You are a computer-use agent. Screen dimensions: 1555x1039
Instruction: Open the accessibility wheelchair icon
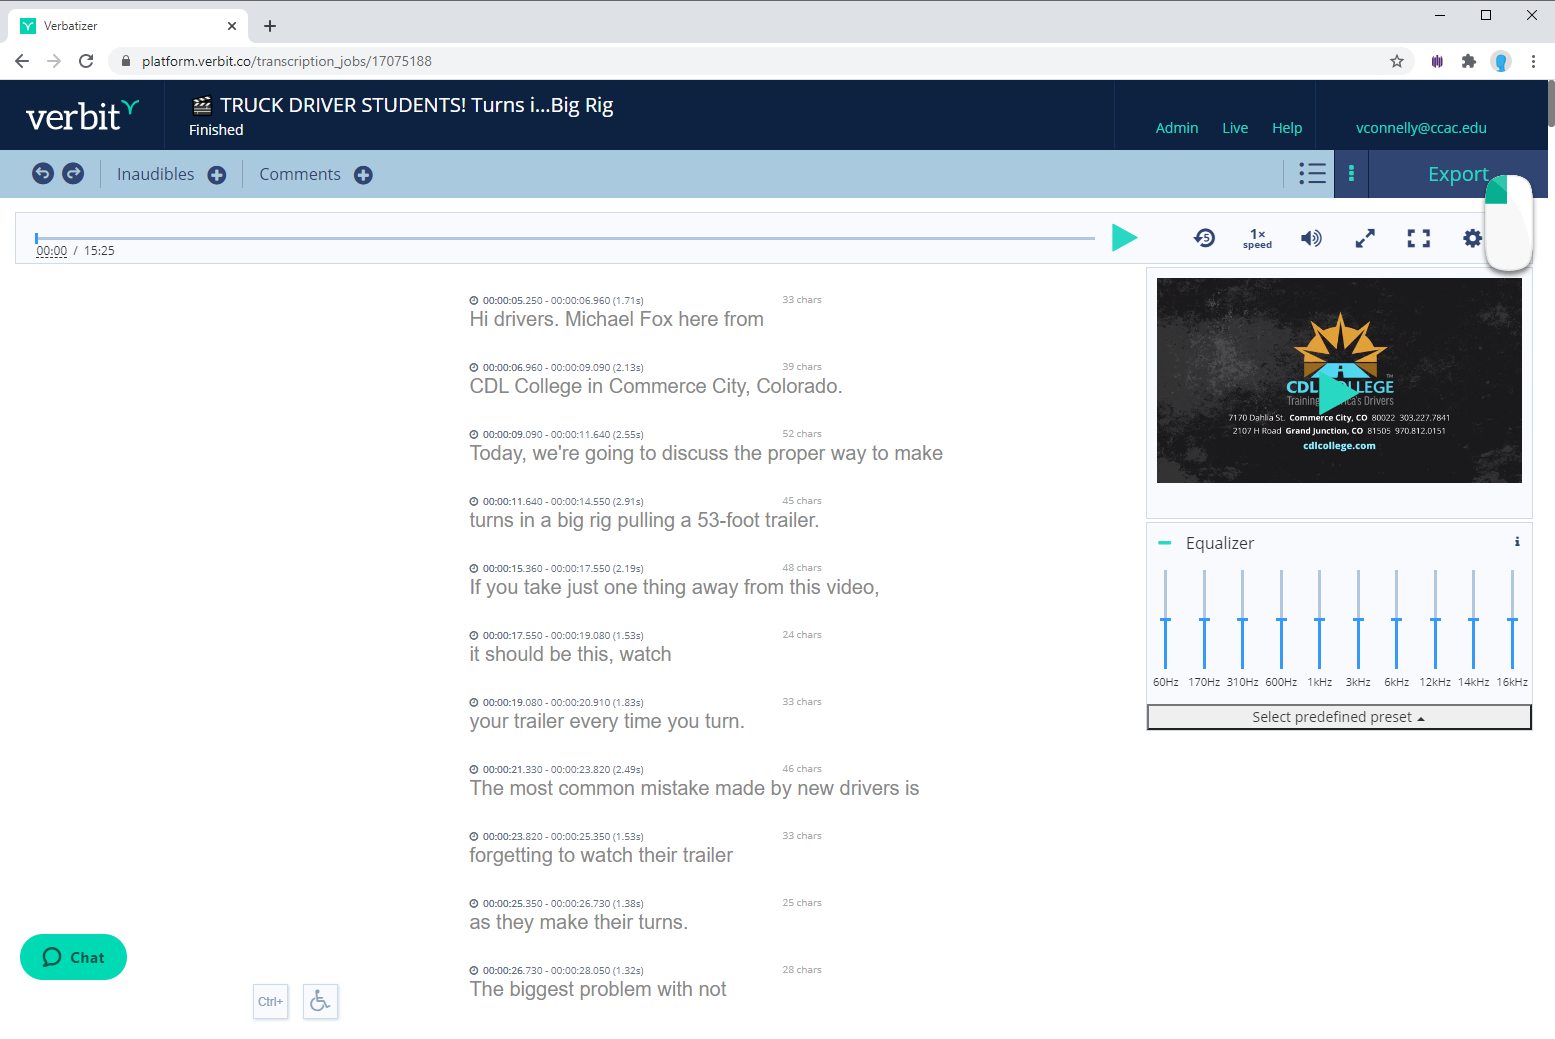320,1001
